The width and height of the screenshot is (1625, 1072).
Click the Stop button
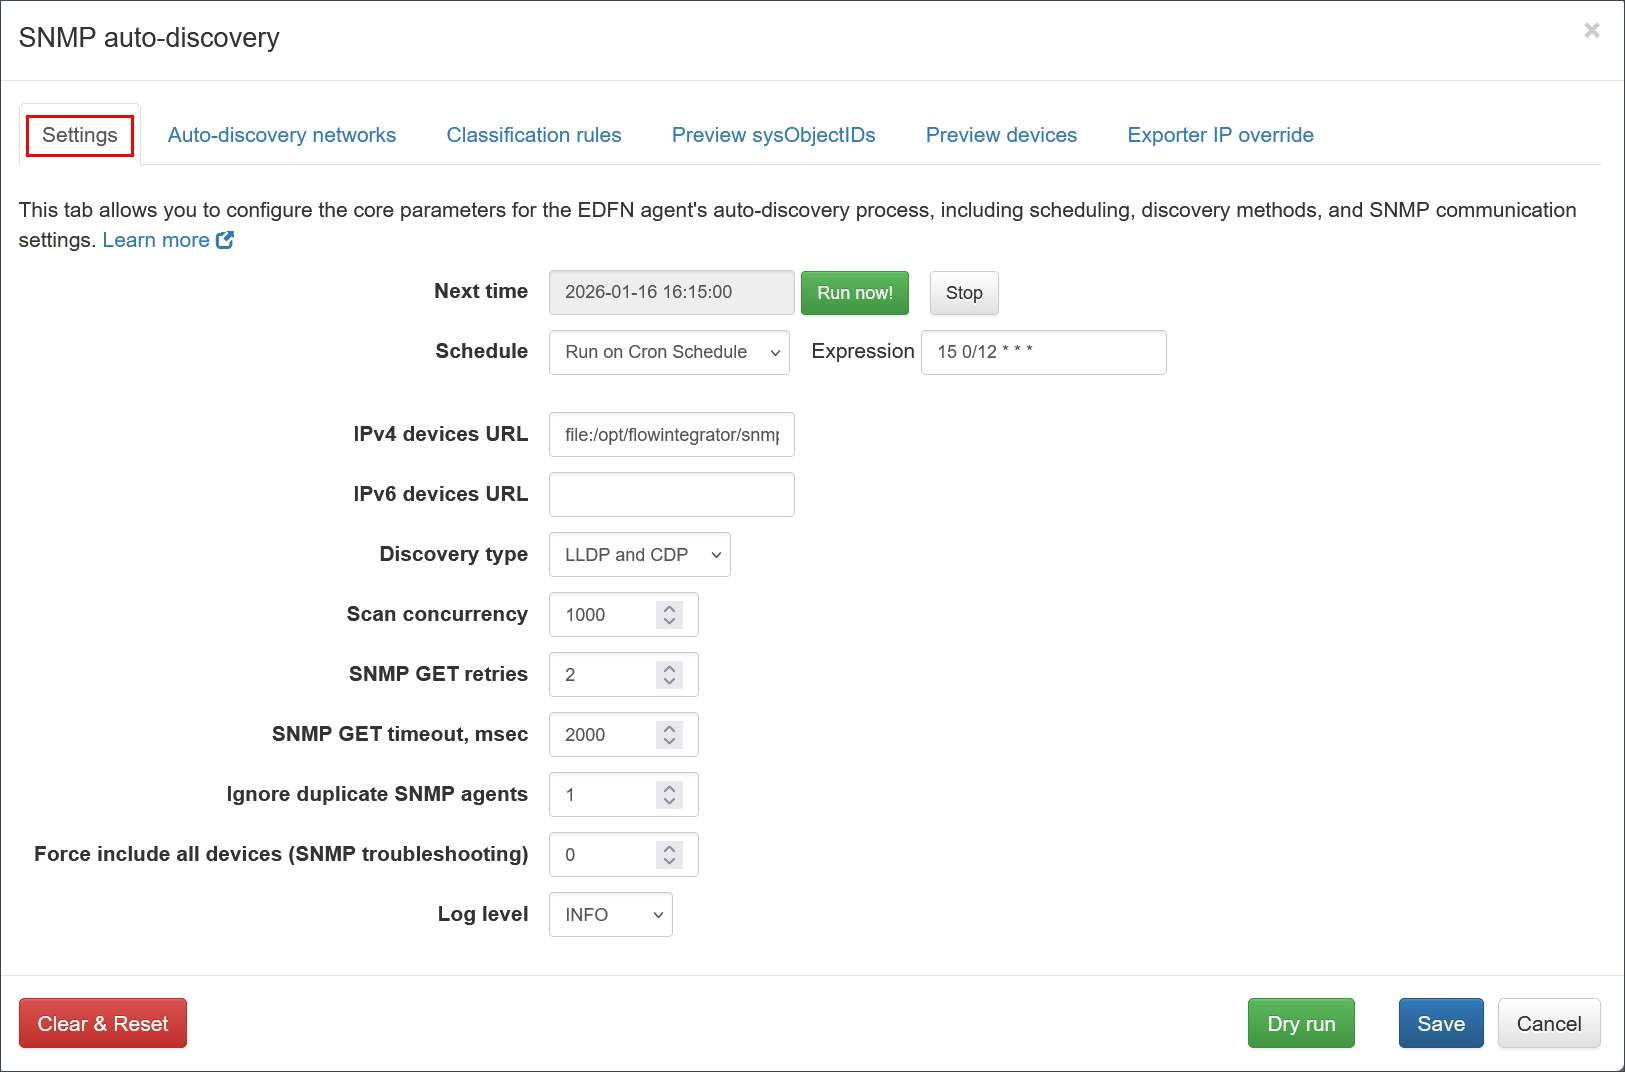pyautogui.click(x=963, y=293)
